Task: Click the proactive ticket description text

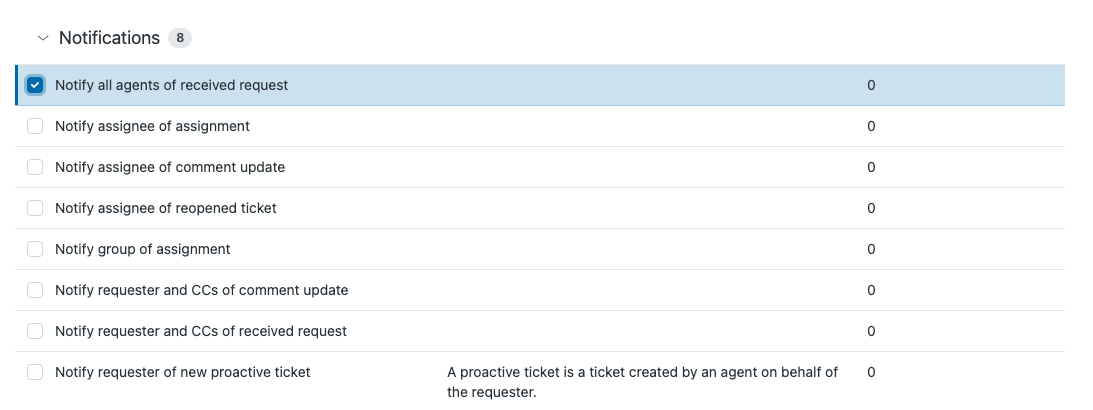Action: pos(642,381)
